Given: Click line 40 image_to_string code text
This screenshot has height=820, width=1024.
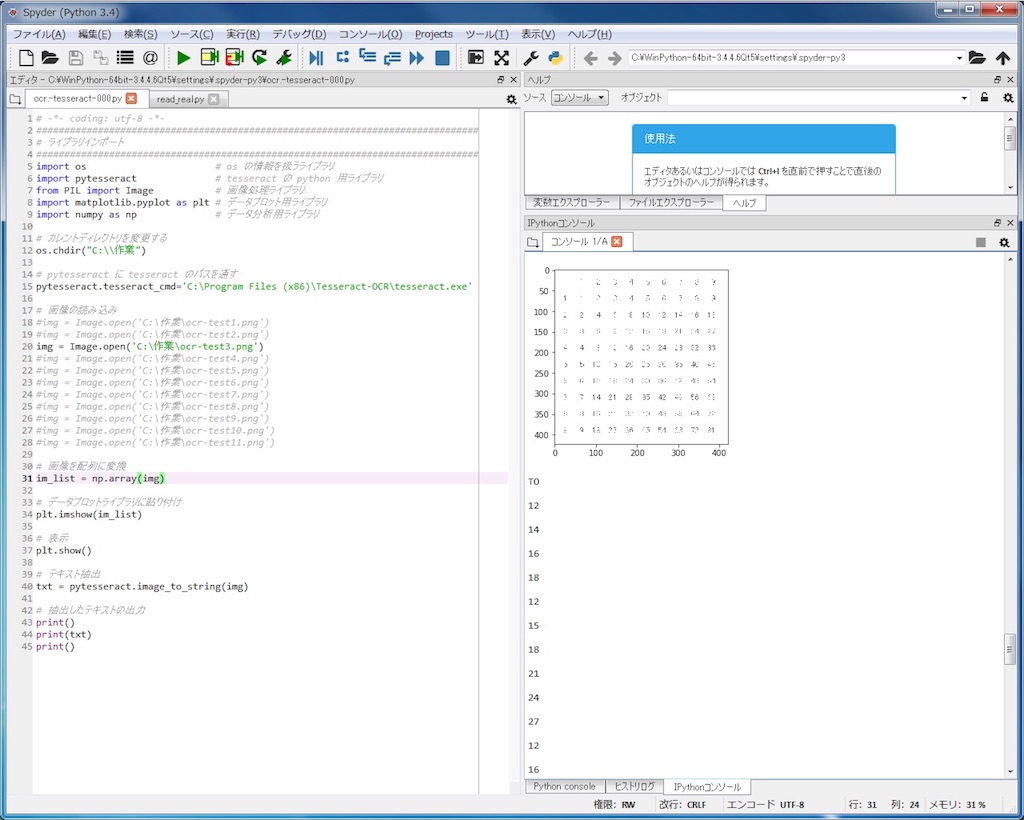Looking at the screenshot, I should point(142,586).
